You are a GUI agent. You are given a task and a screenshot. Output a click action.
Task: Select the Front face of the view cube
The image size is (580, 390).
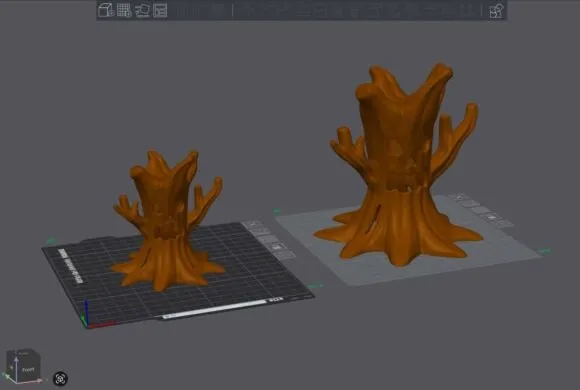coord(28,369)
